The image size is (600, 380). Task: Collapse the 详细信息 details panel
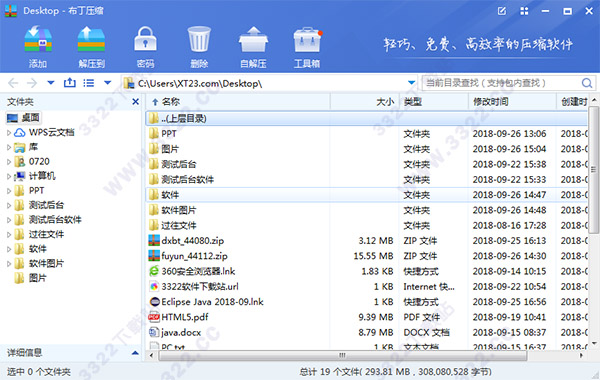(x=135, y=352)
